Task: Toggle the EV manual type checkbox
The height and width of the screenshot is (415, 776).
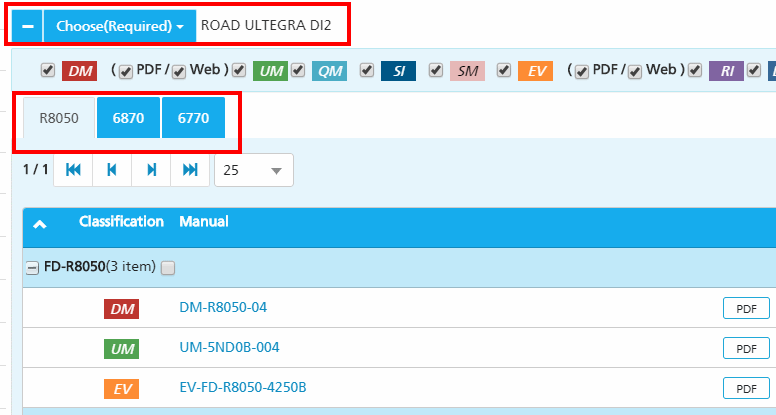Action: coord(504,70)
